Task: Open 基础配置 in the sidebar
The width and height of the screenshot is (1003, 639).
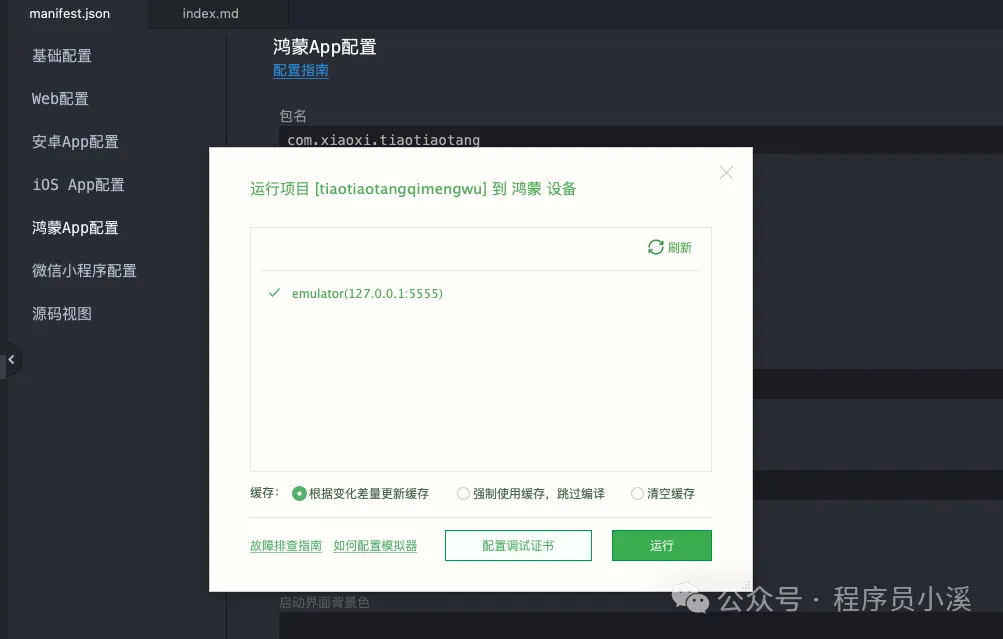Action: (60, 55)
